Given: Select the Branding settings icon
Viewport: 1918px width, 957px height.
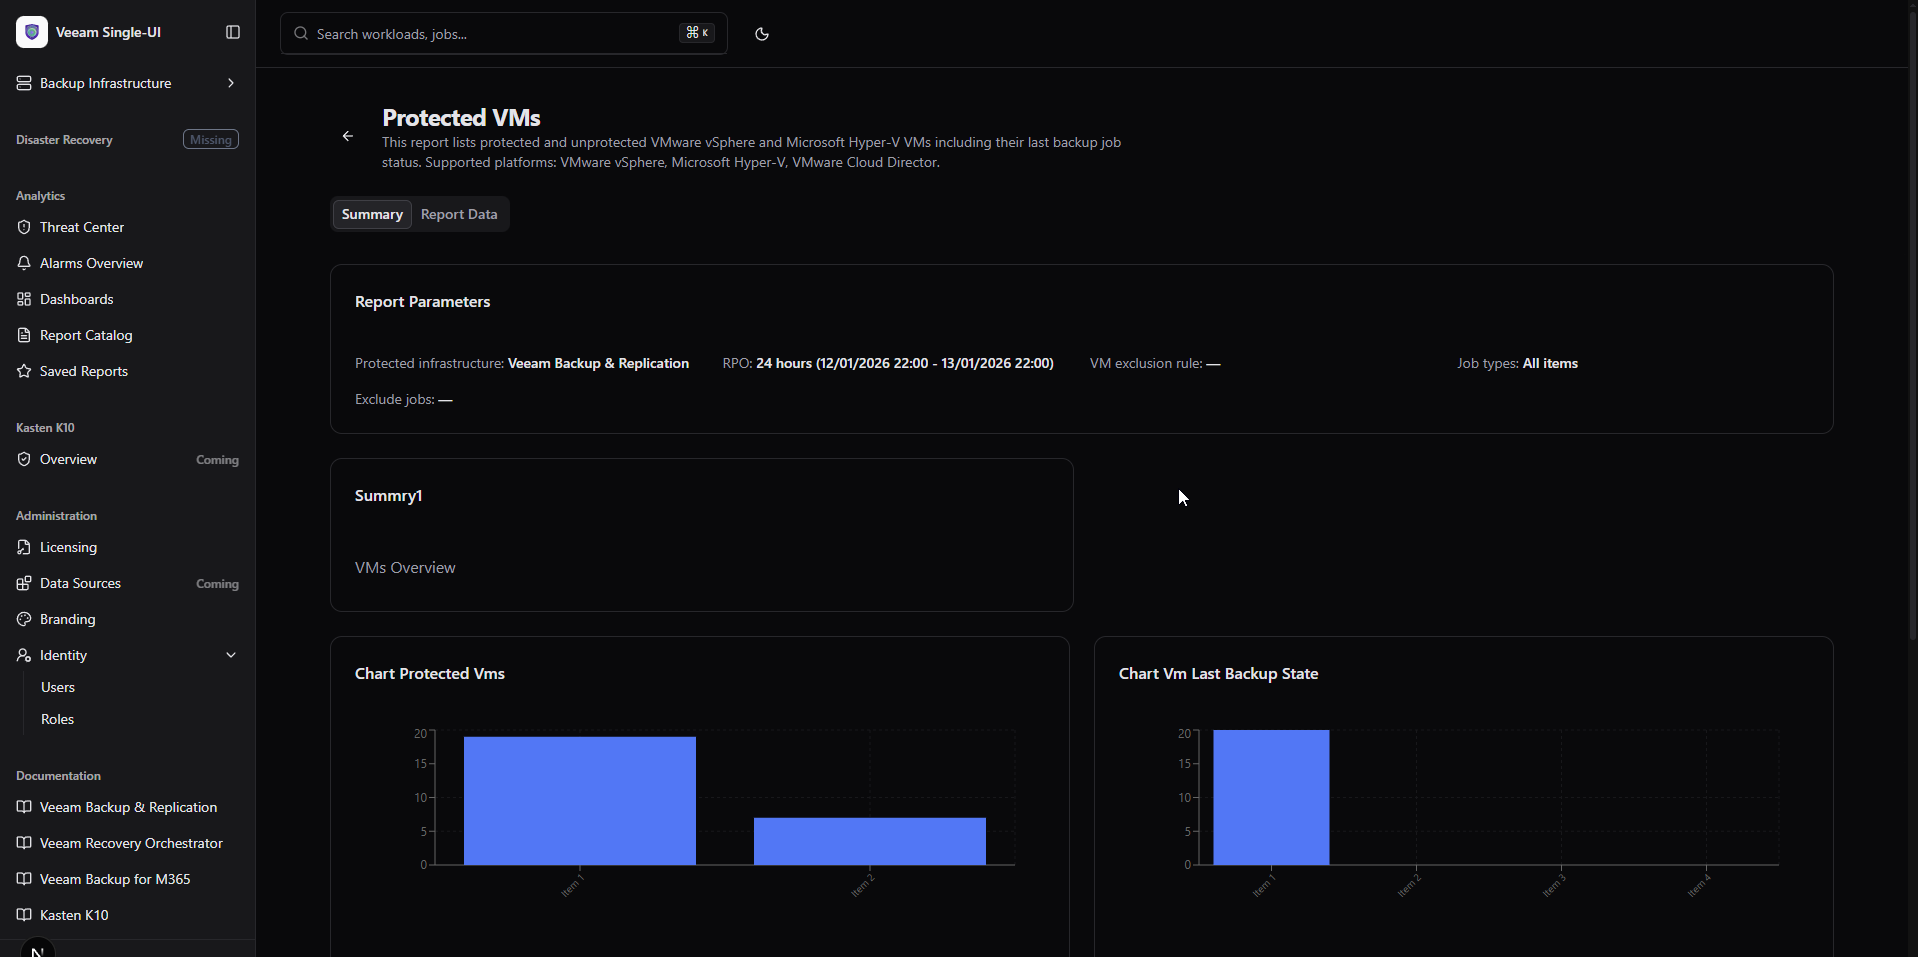Looking at the screenshot, I should tap(23, 619).
